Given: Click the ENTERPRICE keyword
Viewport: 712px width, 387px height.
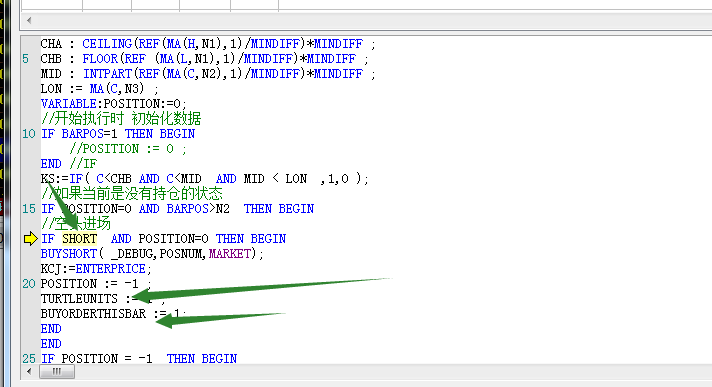Looking at the screenshot, I should [110, 269].
